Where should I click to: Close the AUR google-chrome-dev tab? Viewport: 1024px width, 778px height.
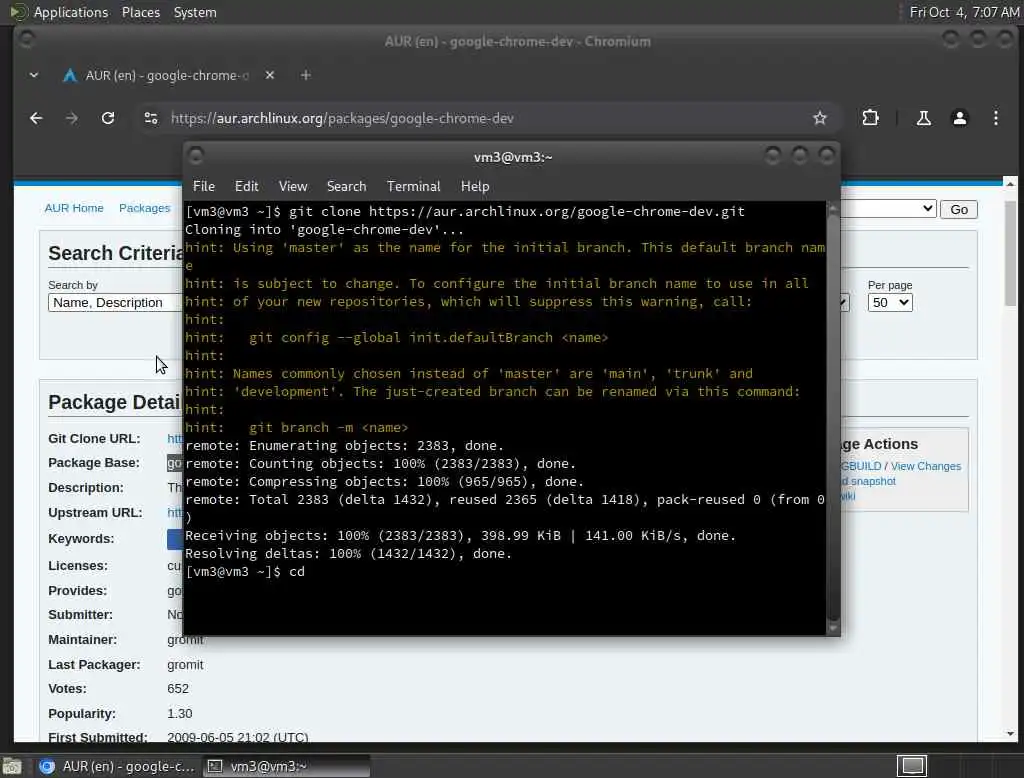pos(270,75)
